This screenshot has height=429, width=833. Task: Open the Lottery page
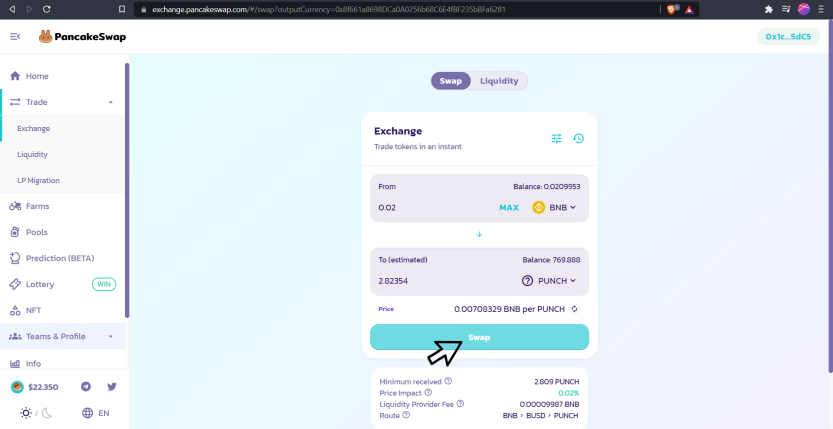pyautogui.click(x=40, y=284)
